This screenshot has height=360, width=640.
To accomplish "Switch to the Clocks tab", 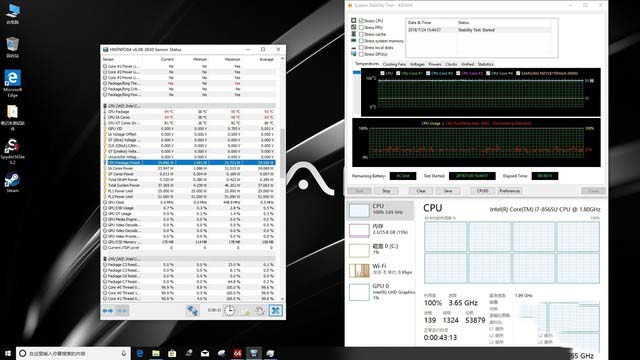I will click(x=451, y=64).
